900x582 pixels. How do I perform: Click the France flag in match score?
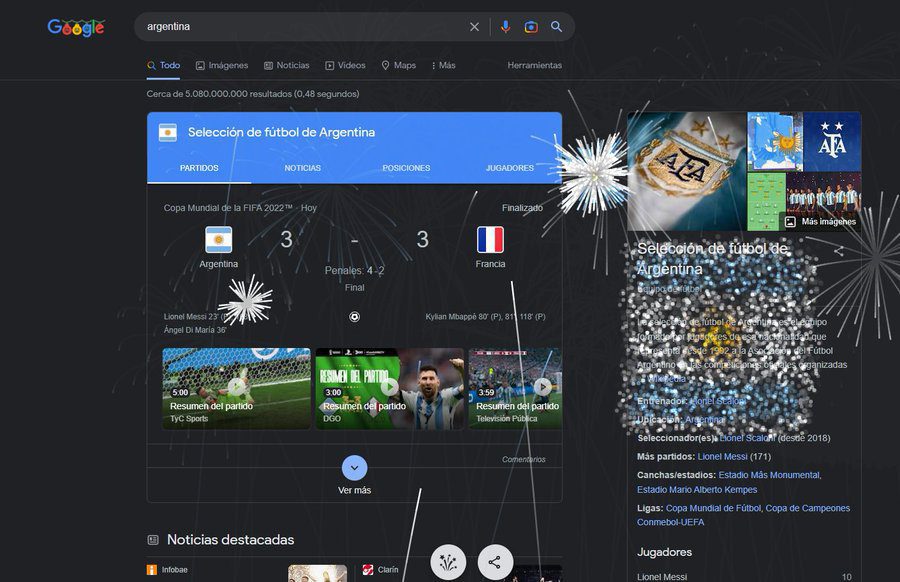click(490, 240)
